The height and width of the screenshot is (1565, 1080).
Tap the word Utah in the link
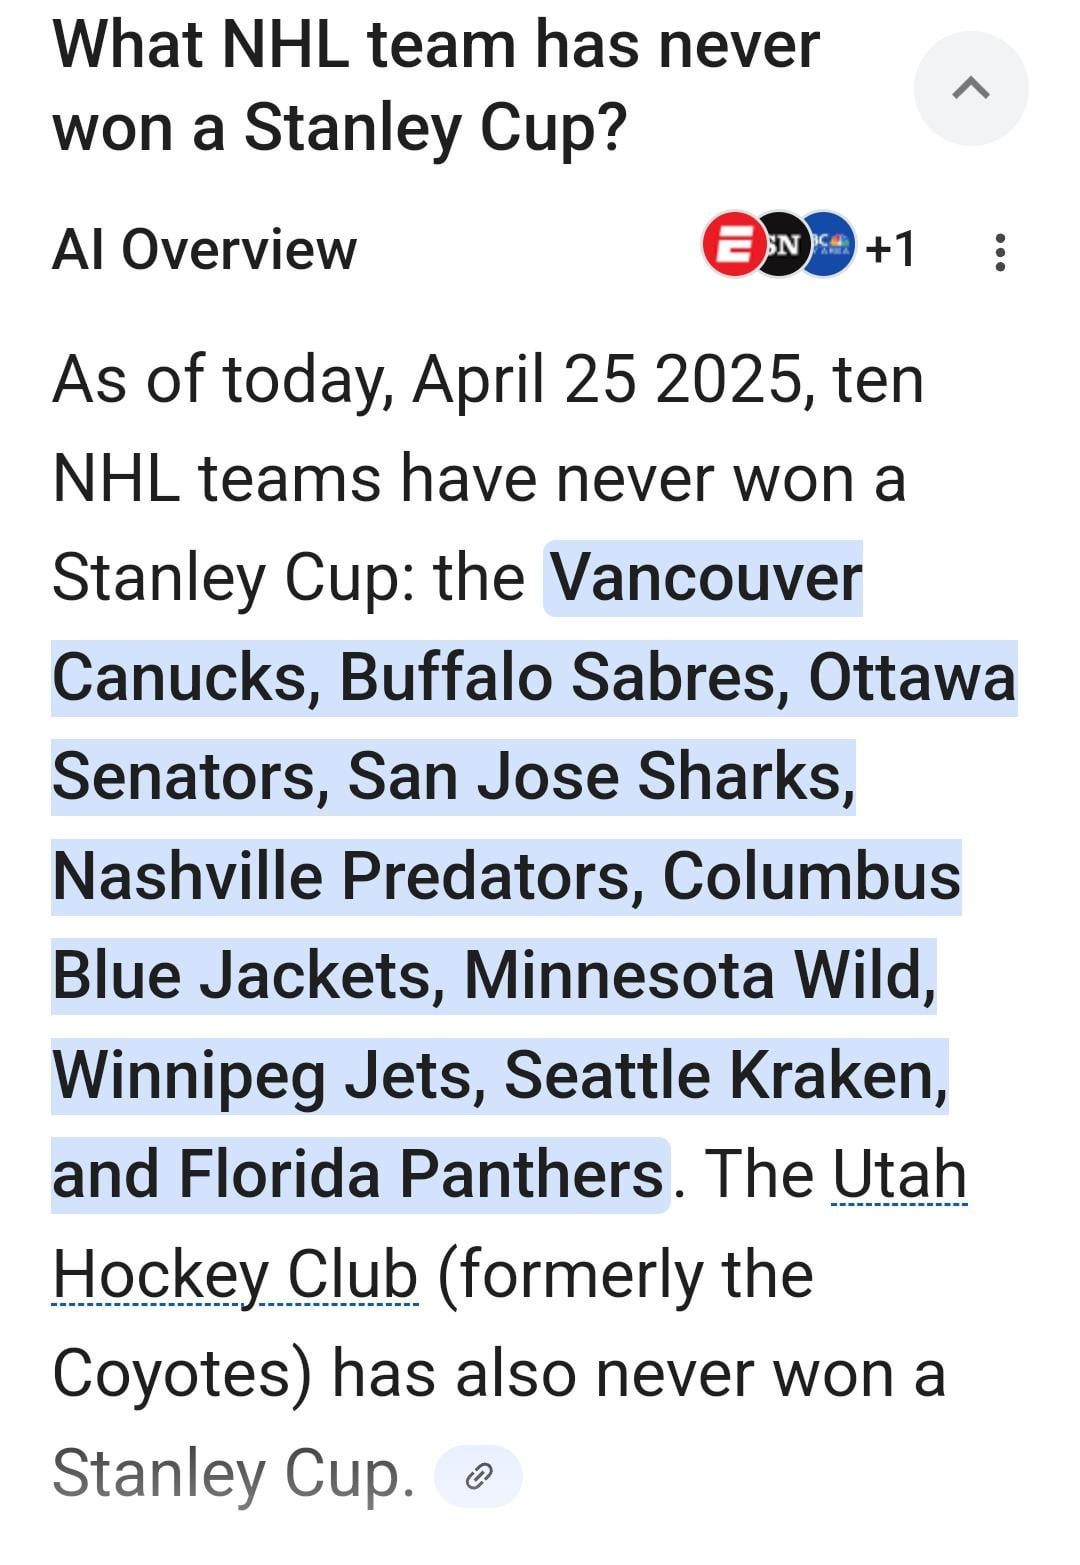coord(899,1175)
